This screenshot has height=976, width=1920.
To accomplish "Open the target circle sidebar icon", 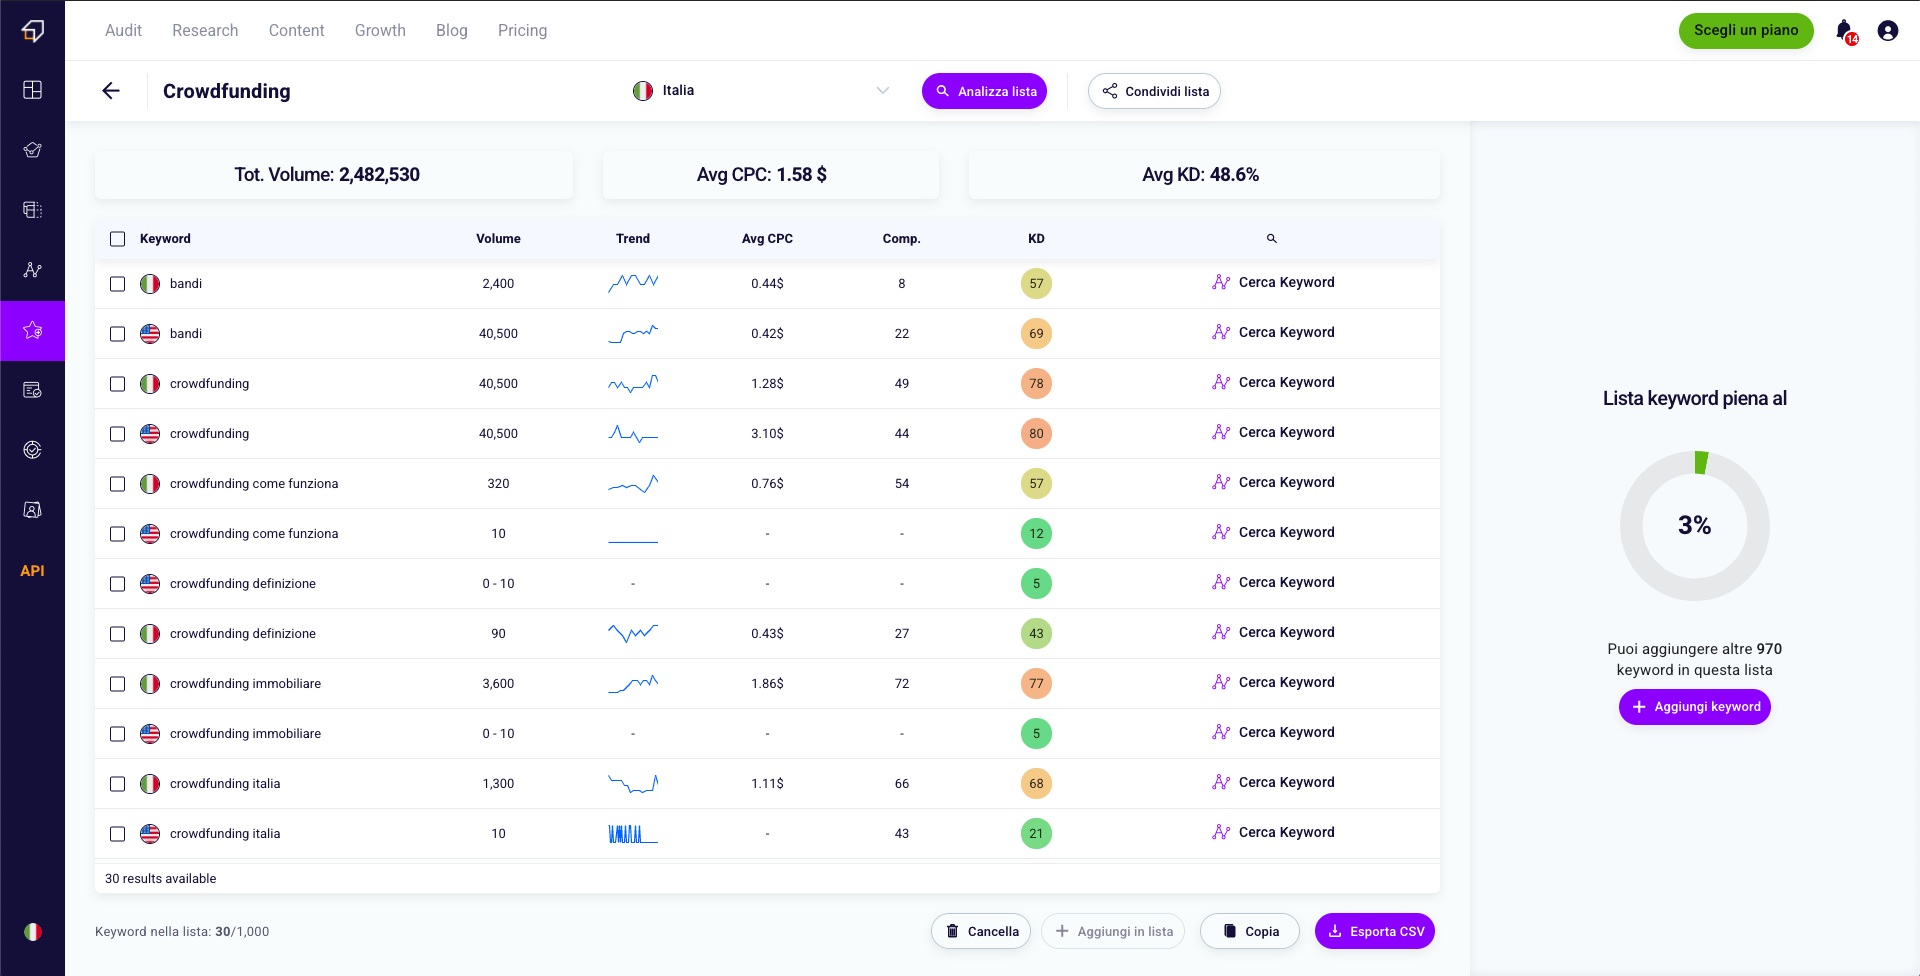I will coord(32,450).
